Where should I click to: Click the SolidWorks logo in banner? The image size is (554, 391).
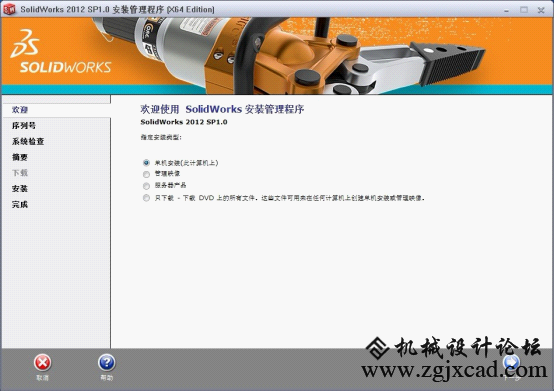[61, 52]
